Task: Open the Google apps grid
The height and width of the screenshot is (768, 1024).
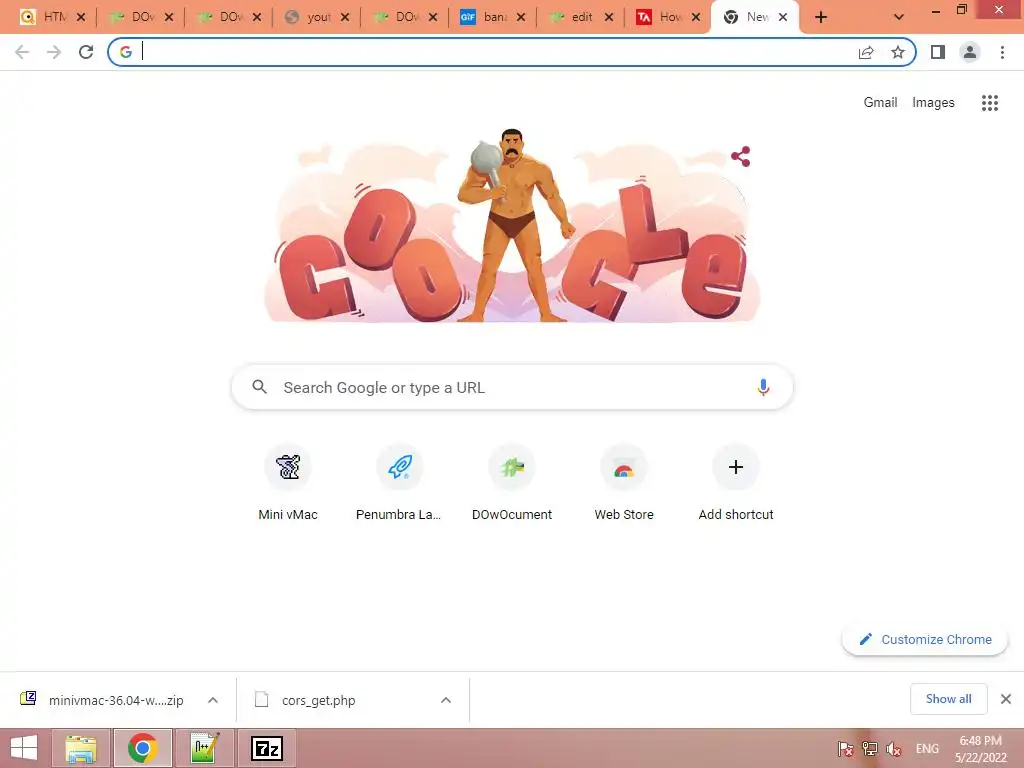Action: click(990, 103)
